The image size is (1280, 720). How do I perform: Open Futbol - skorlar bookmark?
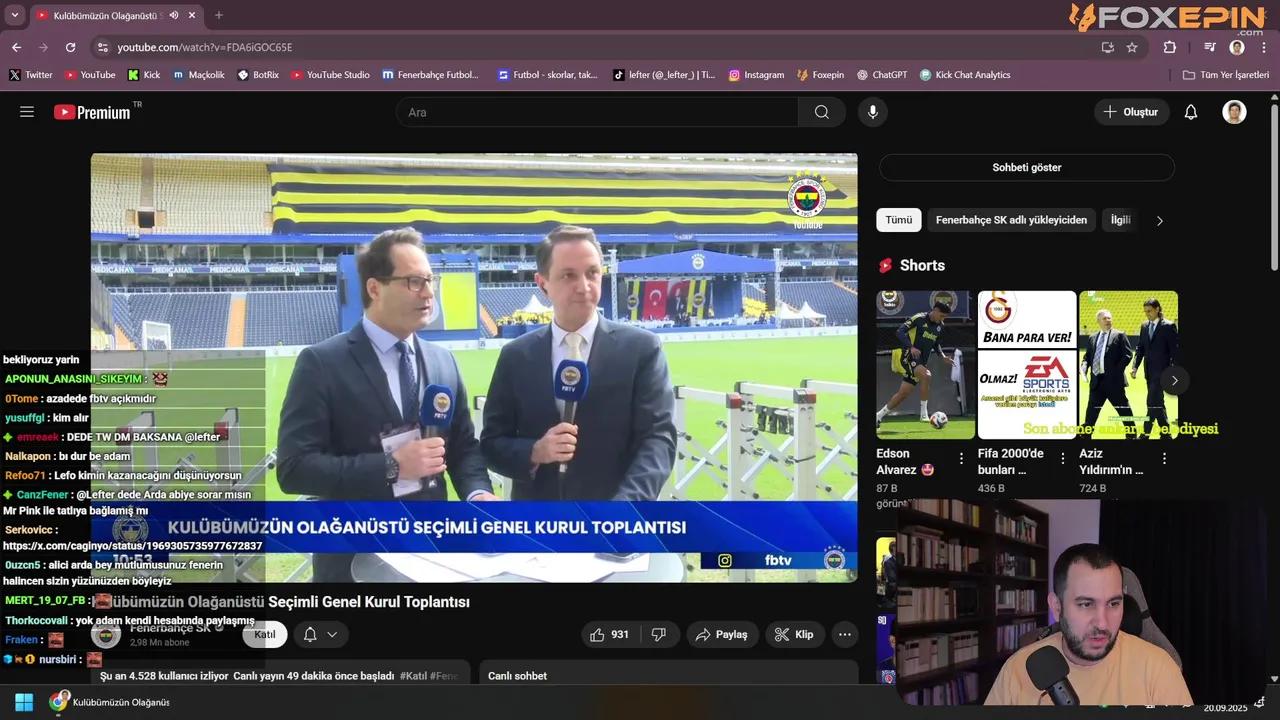point(548,75)
